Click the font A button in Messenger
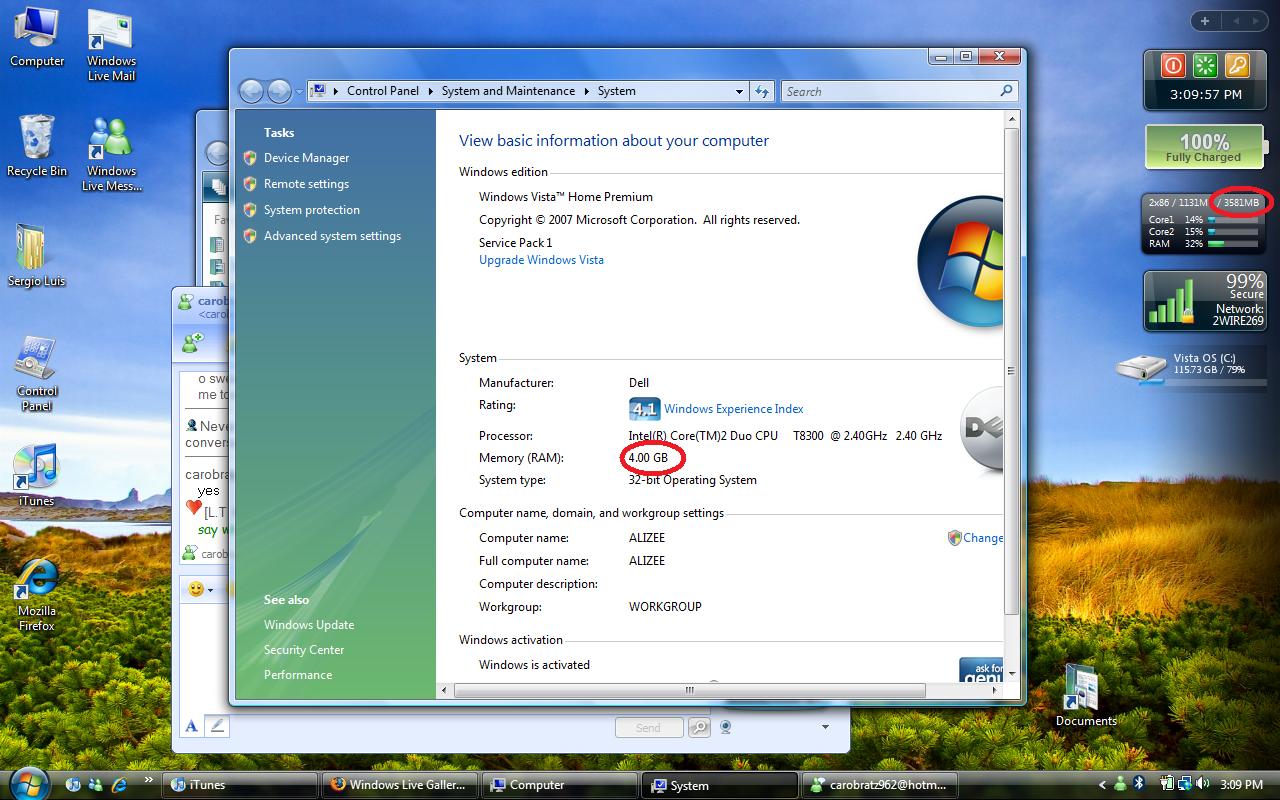Viewport: 1280px width, 800px height. pos(192,726)
